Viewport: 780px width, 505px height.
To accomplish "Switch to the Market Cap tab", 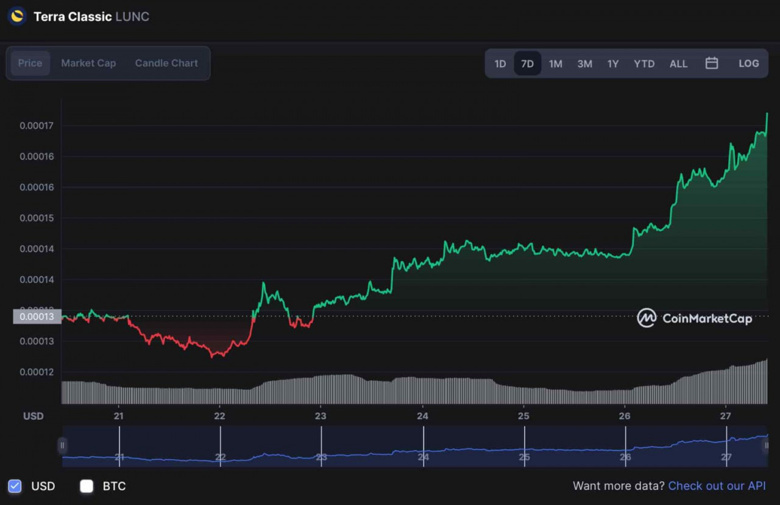I will (88, 63).
